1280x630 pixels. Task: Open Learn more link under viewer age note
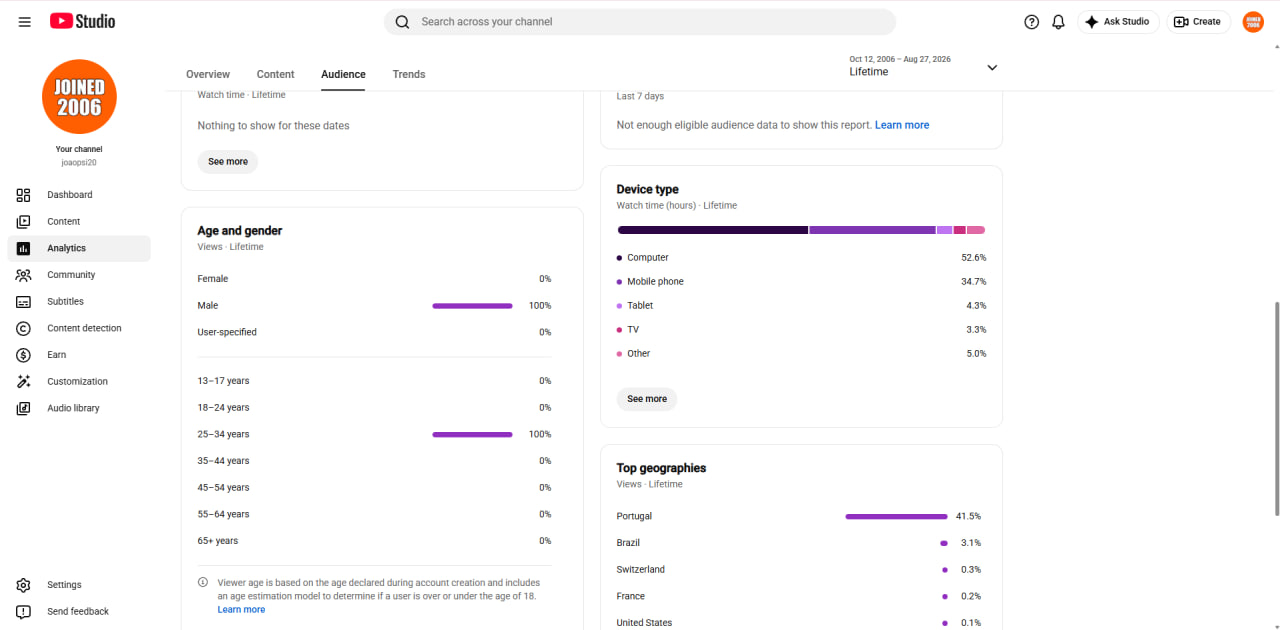click(x=241, y=609)
